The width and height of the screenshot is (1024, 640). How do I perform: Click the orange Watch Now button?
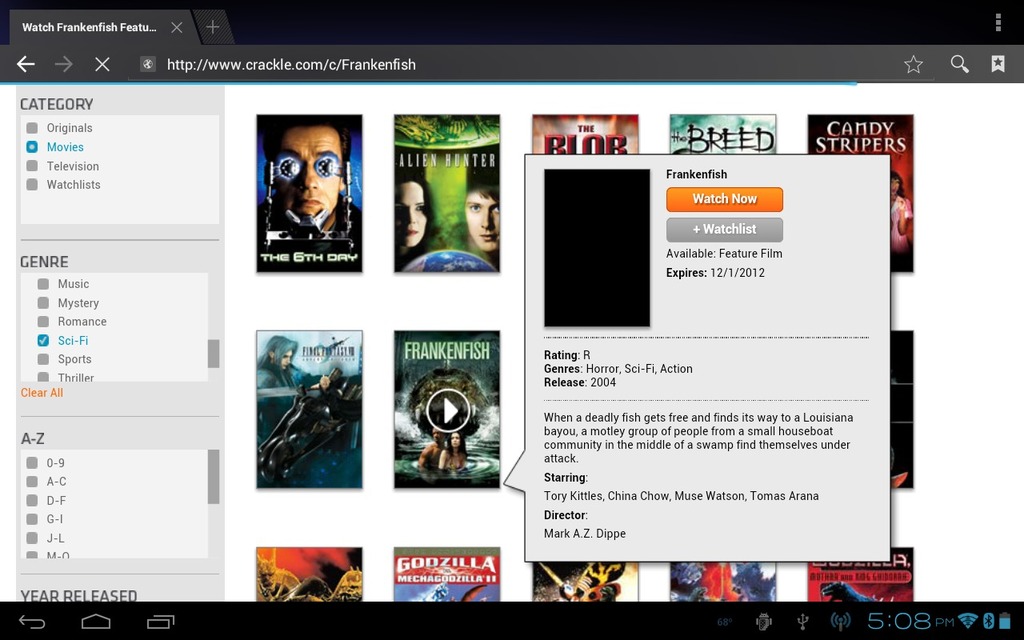(x=724, y=199)
